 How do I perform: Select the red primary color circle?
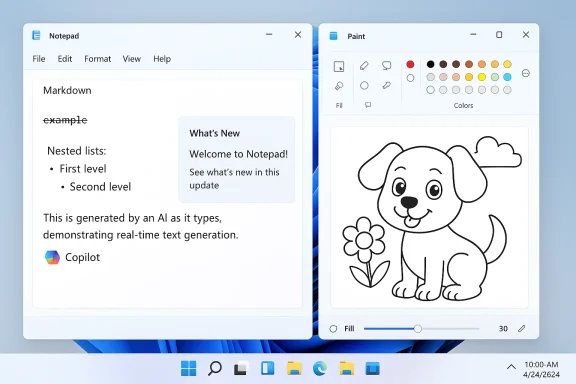coord(410,65)
